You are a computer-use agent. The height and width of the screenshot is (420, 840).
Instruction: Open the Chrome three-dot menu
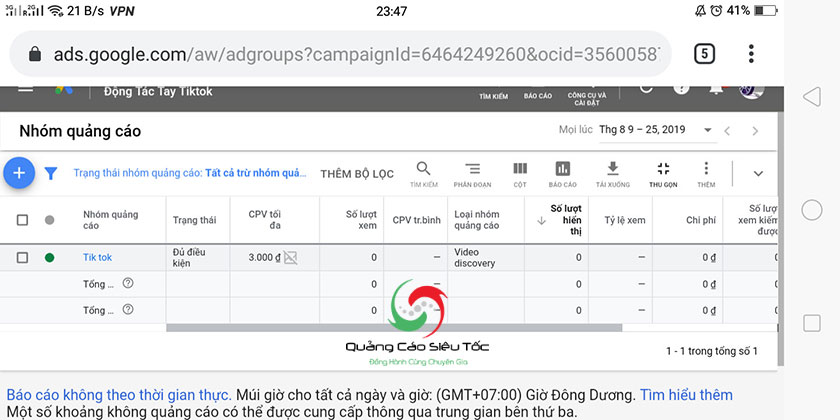[x=751, y=54]
